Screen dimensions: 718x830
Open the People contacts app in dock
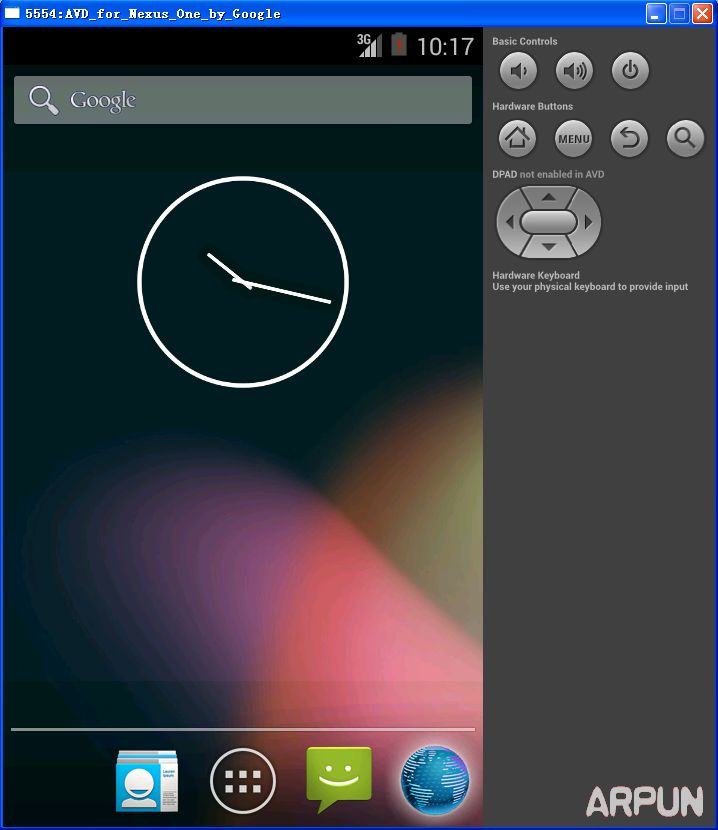pyautogui.click(x=147, y=780)
